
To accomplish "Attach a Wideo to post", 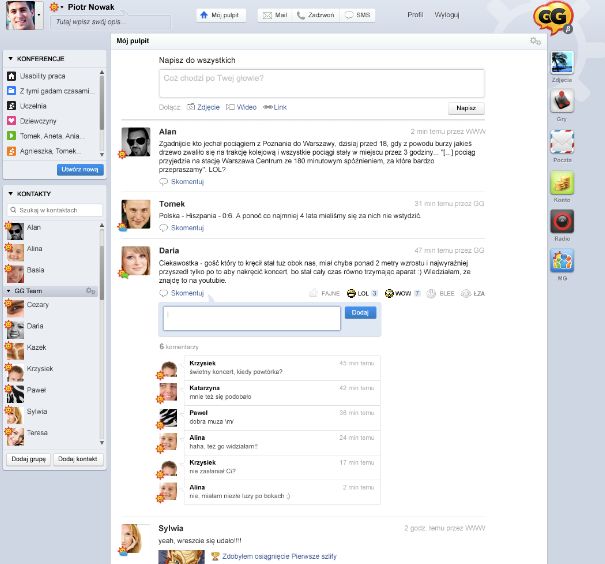I will [x=241, y=107].
